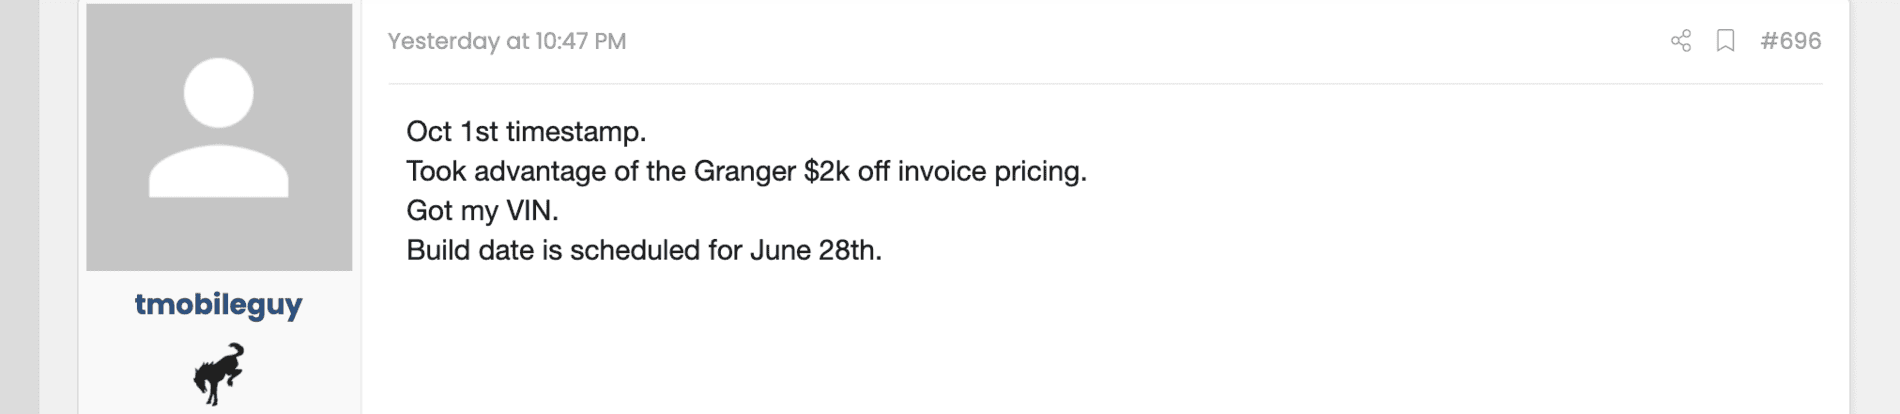Open tmobileguy's profile from the username
Image resolution: width=1900 pixels, height=414 pixels.
pyautogui.click(x=218, y=304)
